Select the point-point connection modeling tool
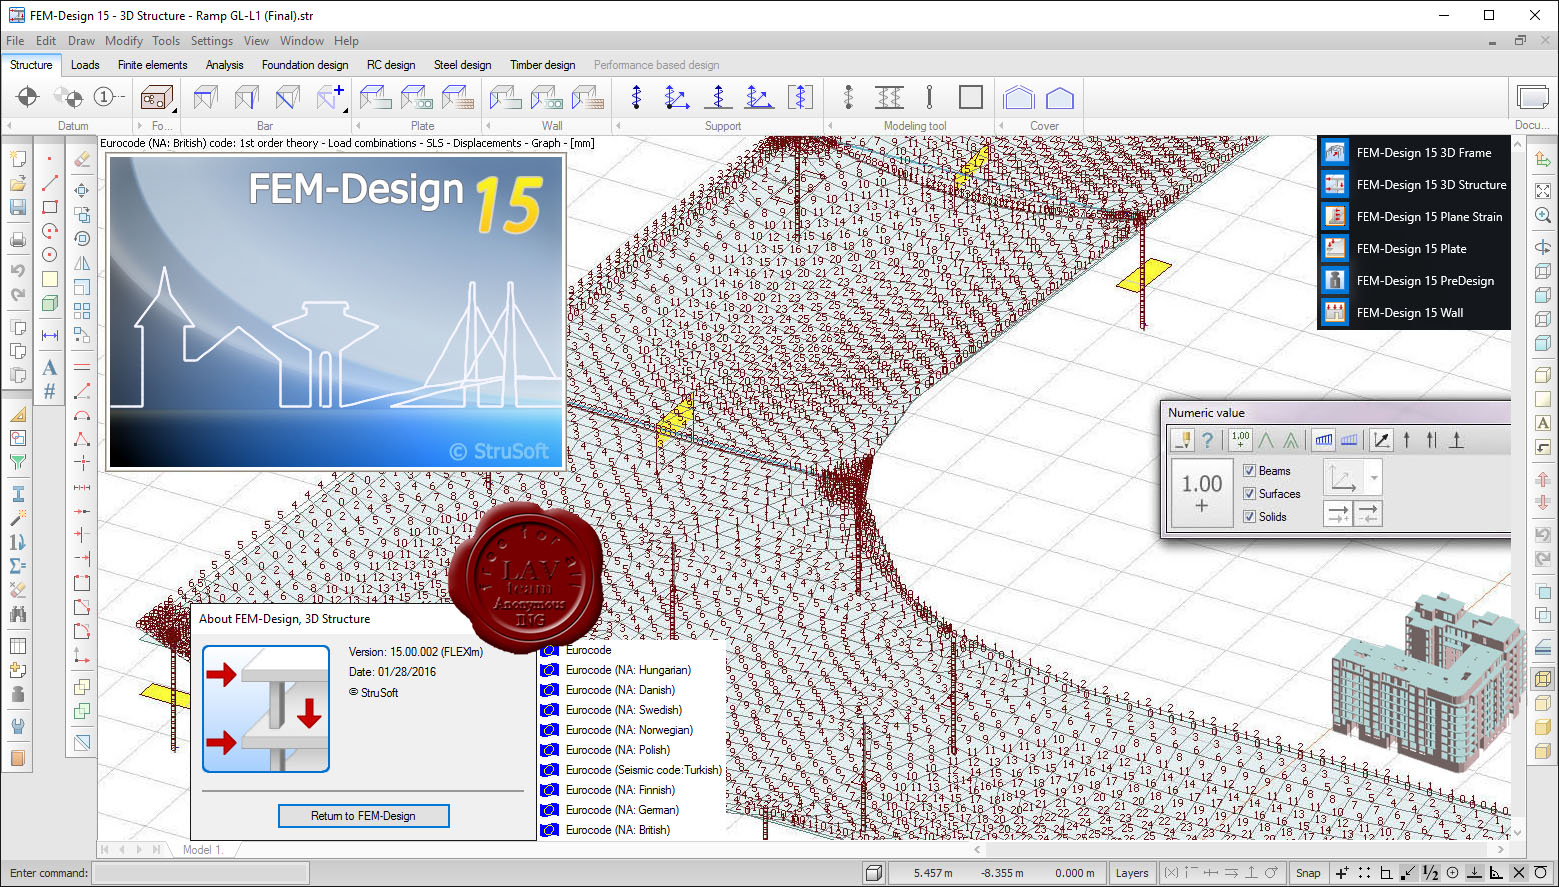Viewport: 1559px width, 887px height. (848, 97)
